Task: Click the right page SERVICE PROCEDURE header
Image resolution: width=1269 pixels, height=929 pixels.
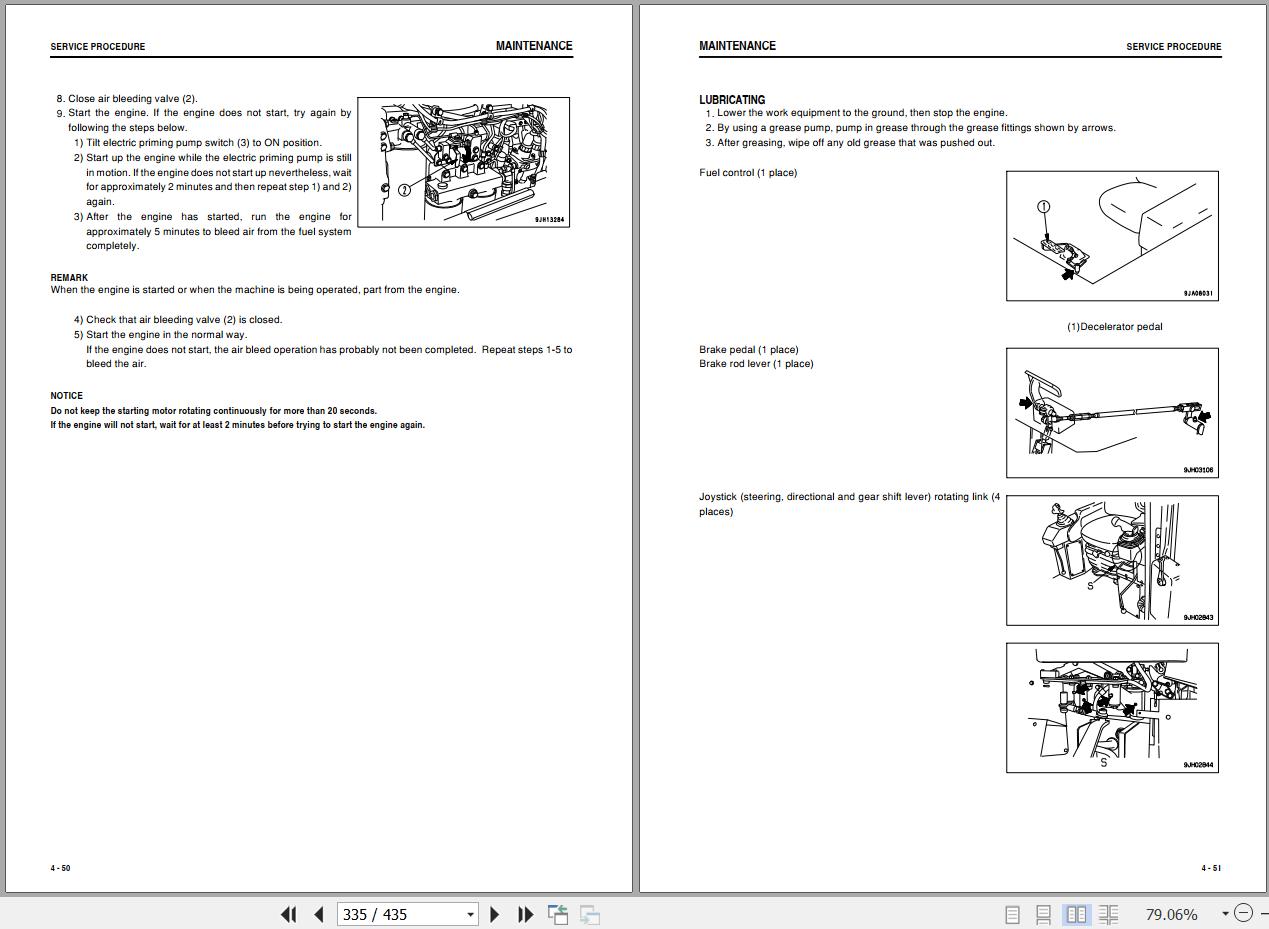Action: [1173, 47]
